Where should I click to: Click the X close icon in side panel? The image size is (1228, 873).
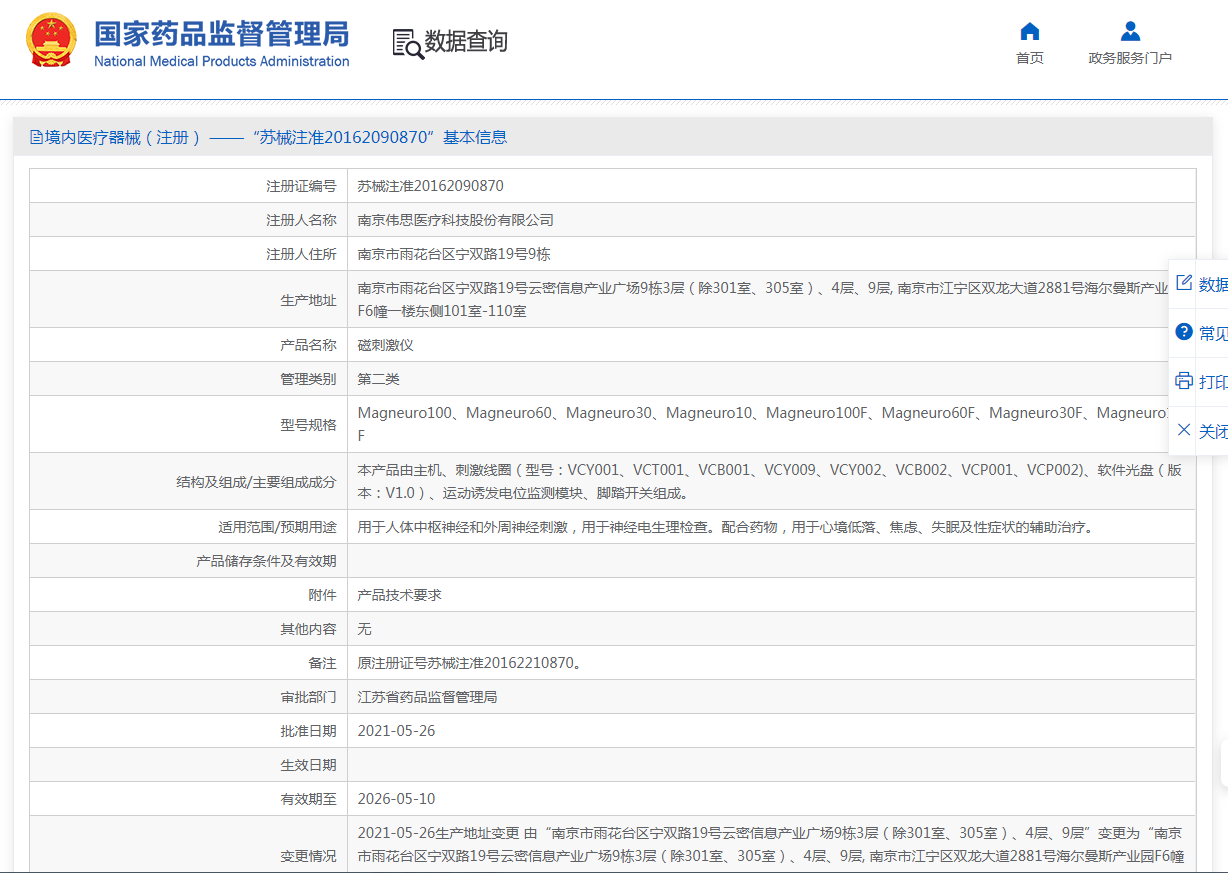point(1184,430)
